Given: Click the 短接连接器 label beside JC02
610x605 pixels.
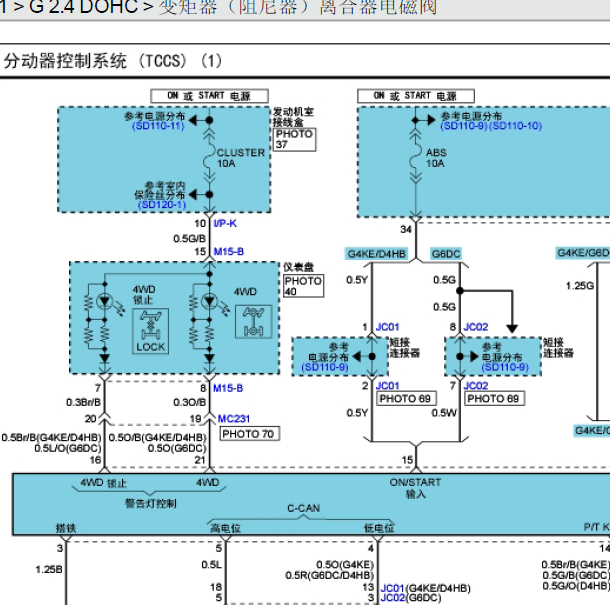Looking at the screenshot, I should coord(558,348).
